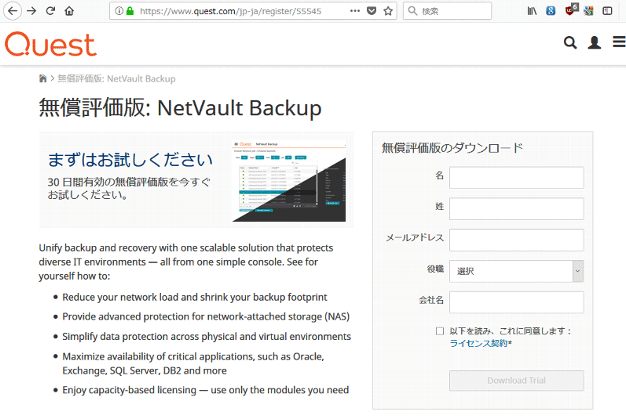Image resolution: width=626 pixels, height=418 pixels.
Task: Bookmark this page with the star icon
Action: (x=388, y=11)
